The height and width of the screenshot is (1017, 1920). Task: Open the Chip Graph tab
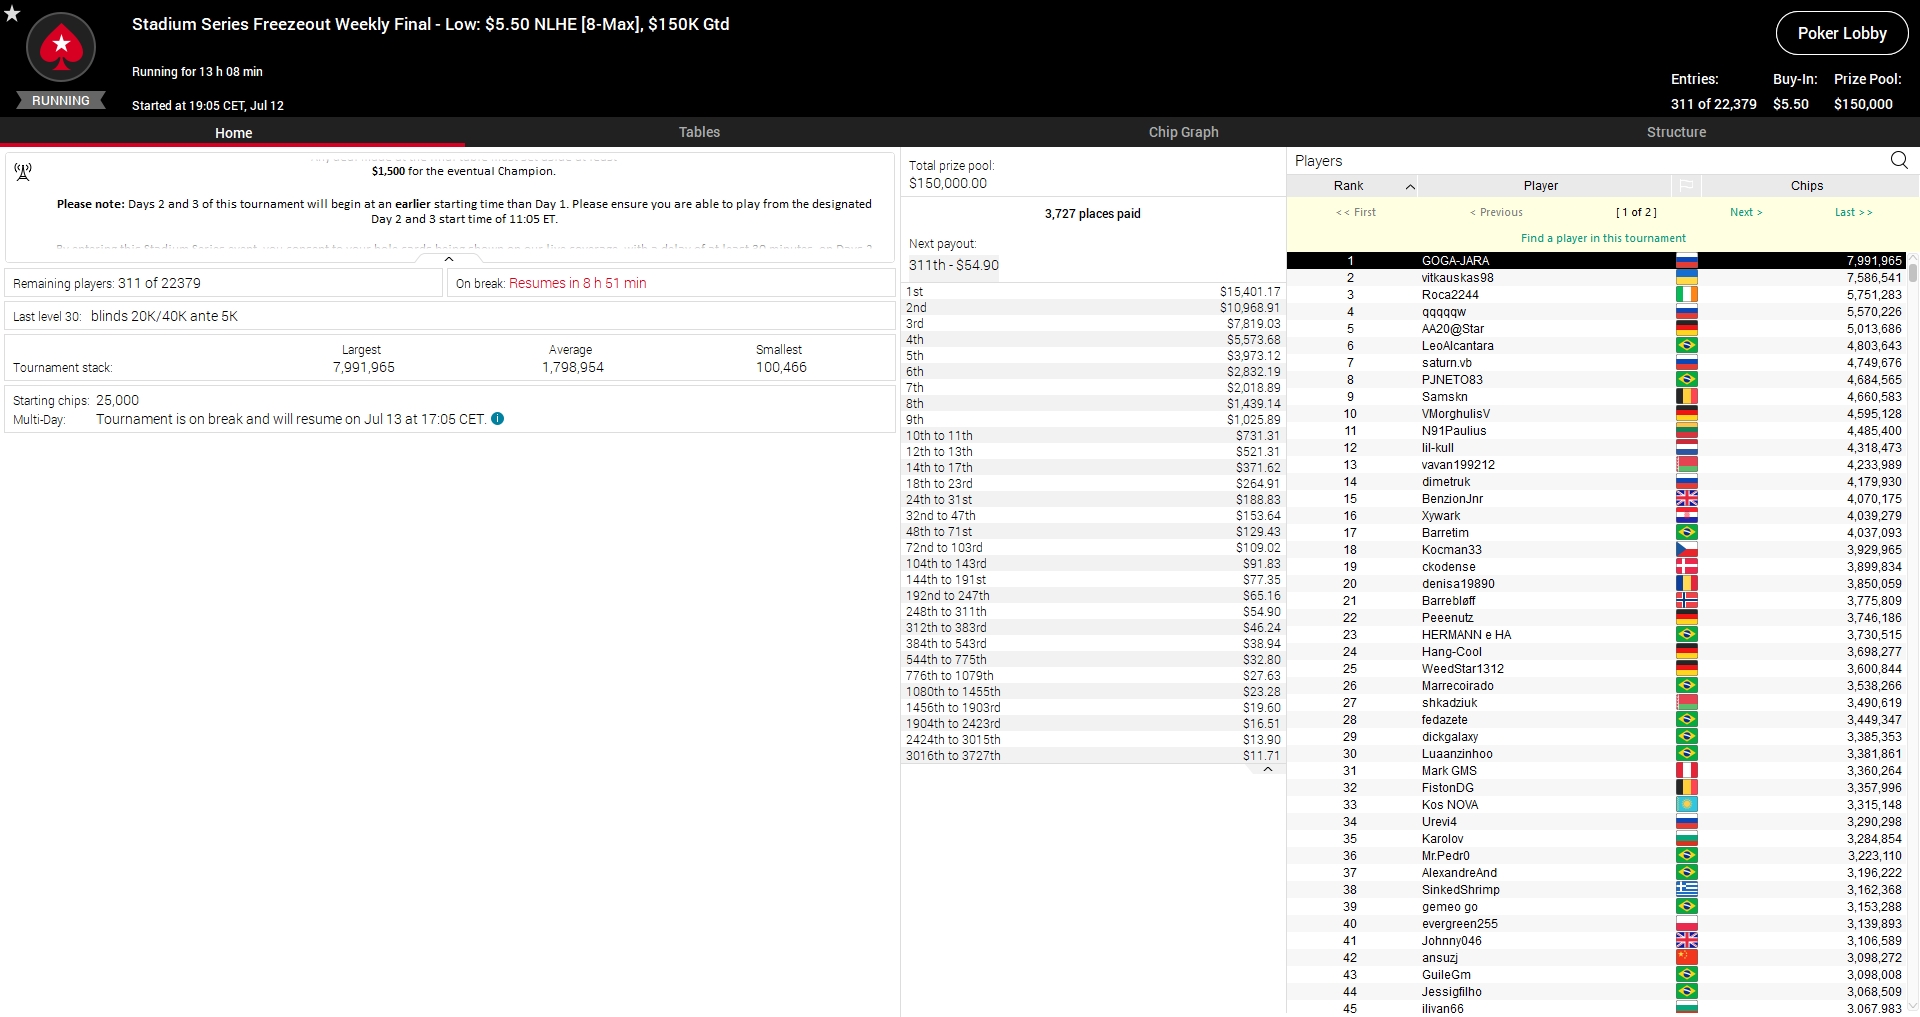click(1183, 132)
